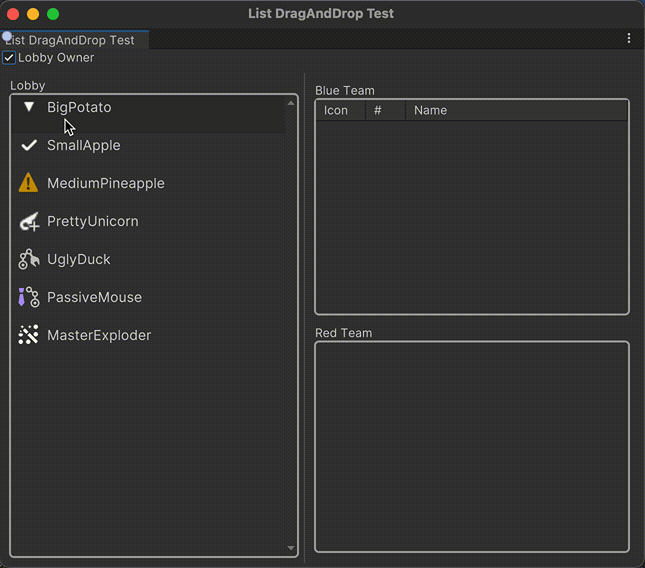
Task: Sort Blue Team by the Name column
Action: [430, 110]
